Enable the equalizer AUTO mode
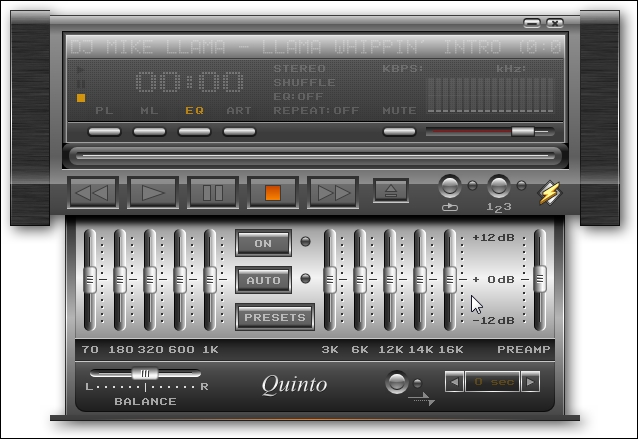 click(263, 280)
